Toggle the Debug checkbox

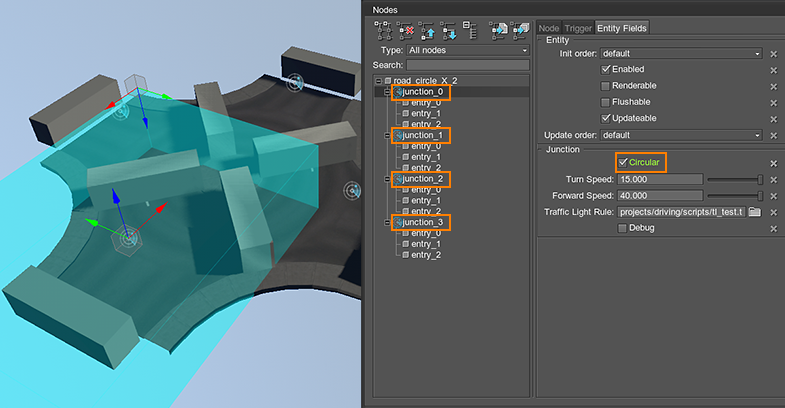click(623, 228)
